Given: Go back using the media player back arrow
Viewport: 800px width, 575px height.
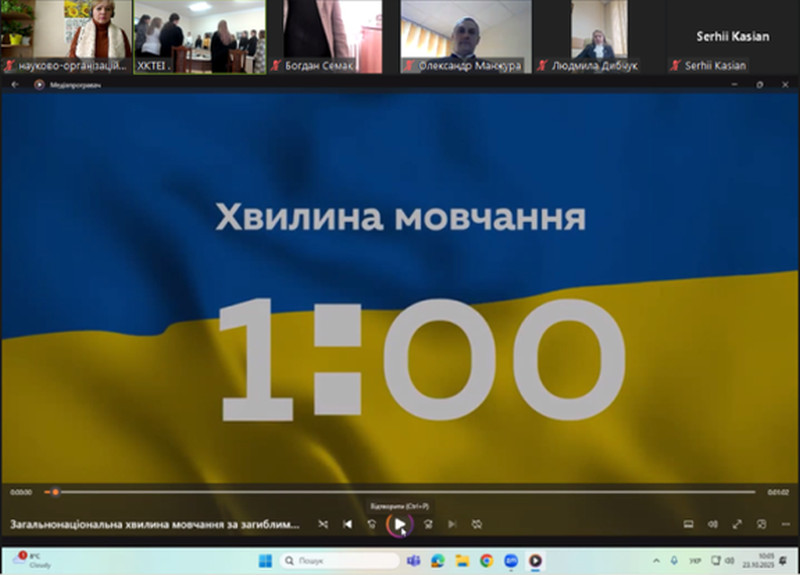Looking at the screenshot, I should (x=16, y=85).
